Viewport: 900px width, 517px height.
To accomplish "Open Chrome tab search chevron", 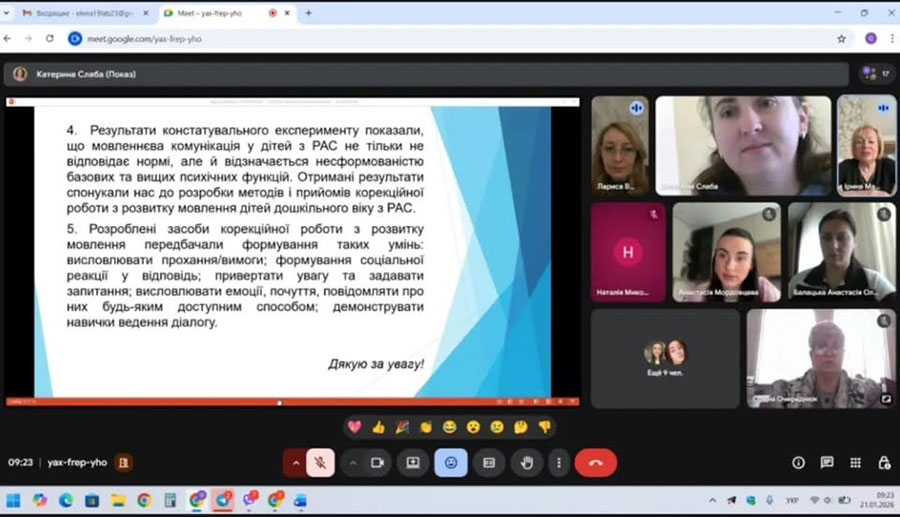I will pyautogui.click(x=6, y=13).
